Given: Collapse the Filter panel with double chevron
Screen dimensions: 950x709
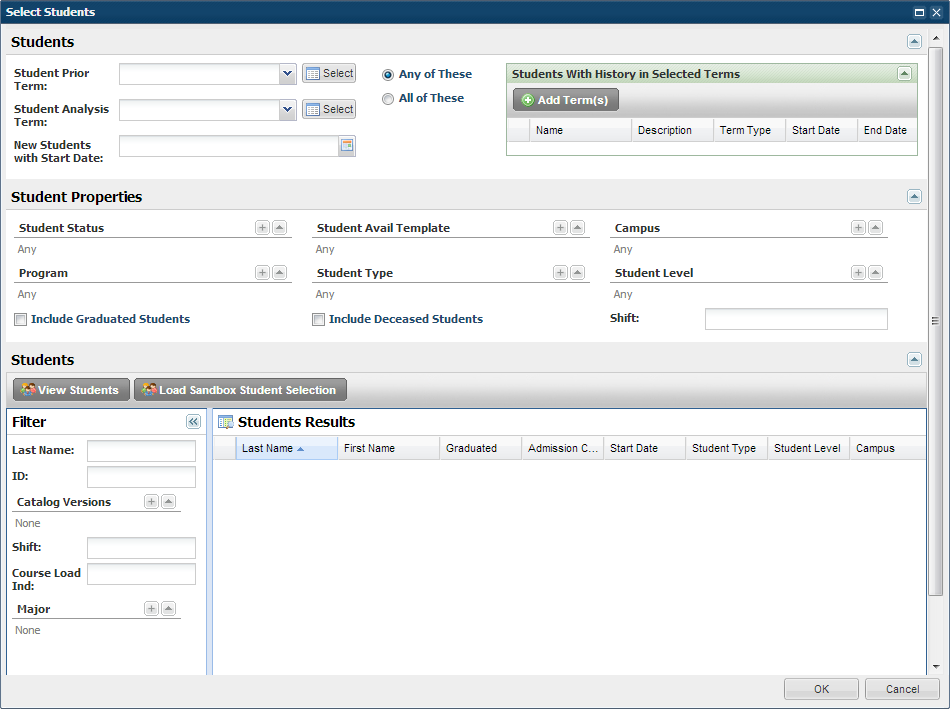Looking at the screenshot, I should coord(193,422).
